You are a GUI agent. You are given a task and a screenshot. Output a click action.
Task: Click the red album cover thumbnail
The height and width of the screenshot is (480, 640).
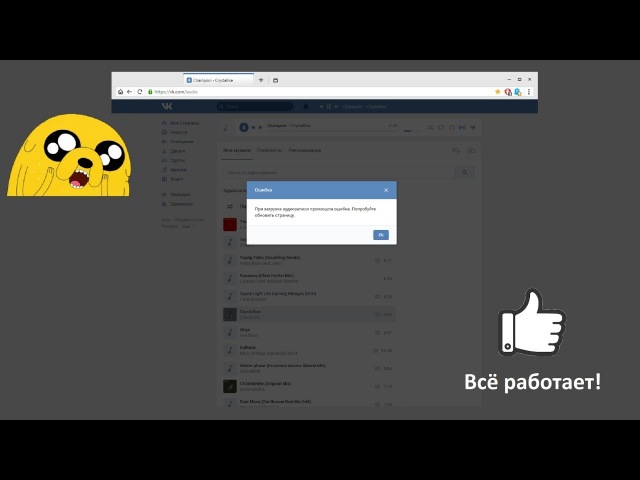tap(230, 224)
